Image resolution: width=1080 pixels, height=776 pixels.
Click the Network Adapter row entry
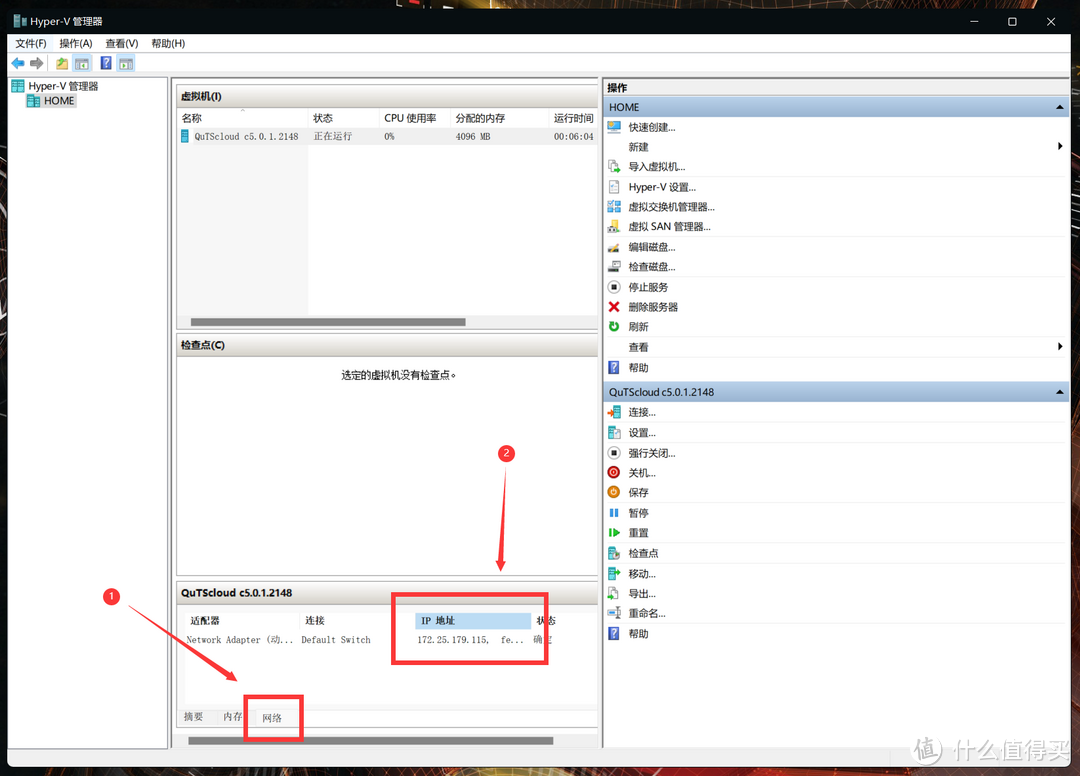(239, 640)
